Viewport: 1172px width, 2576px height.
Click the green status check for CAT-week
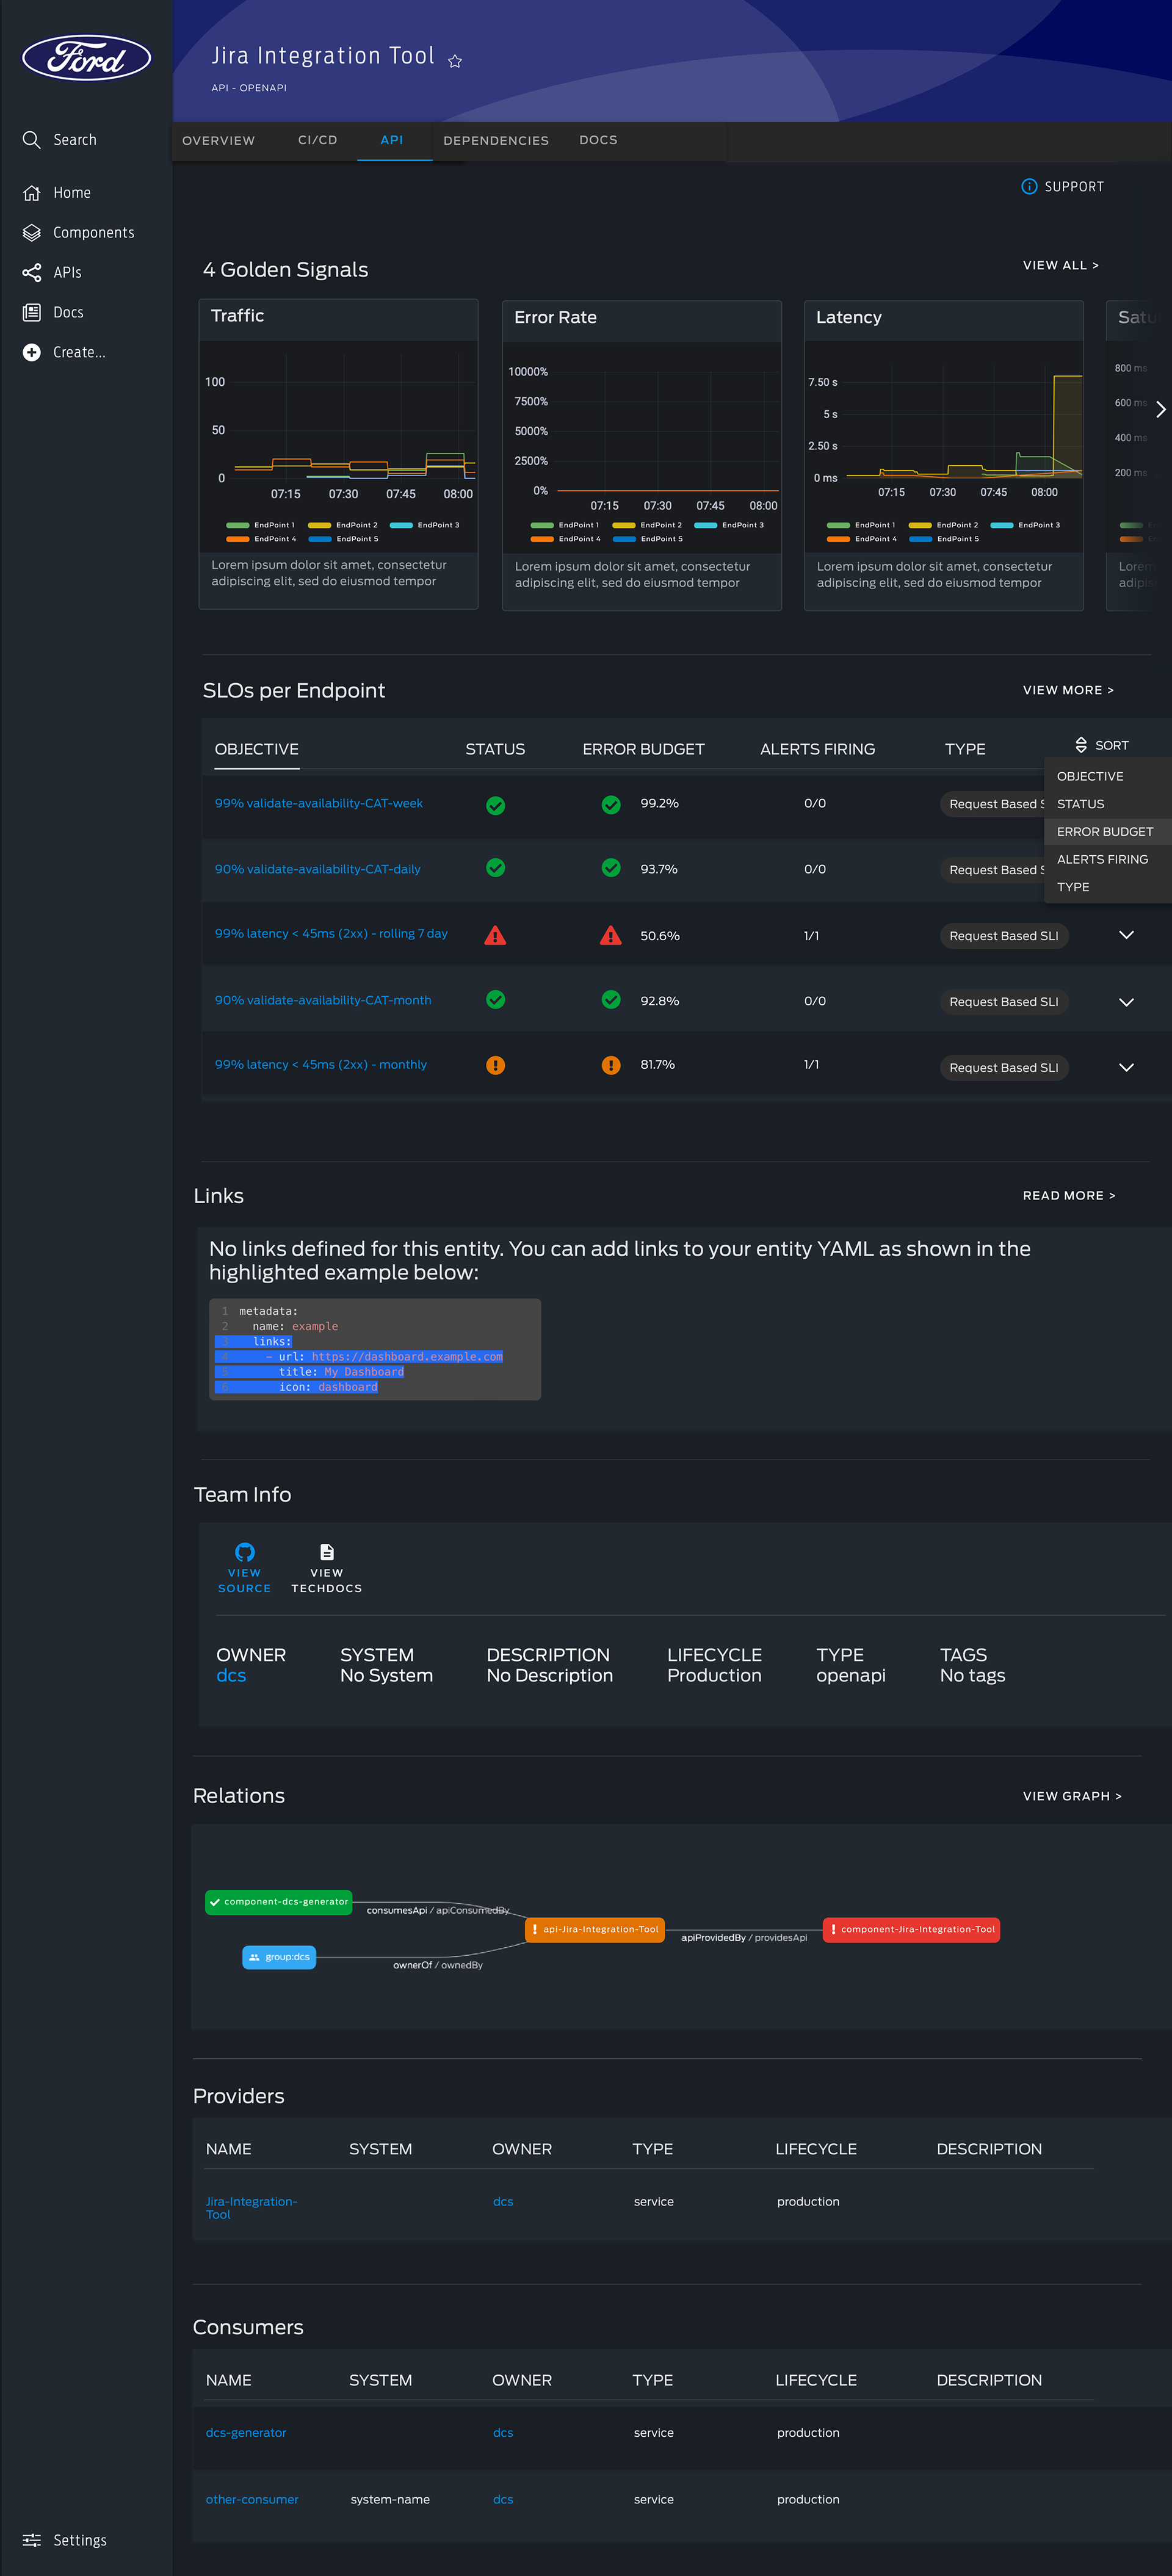point(495,805)
